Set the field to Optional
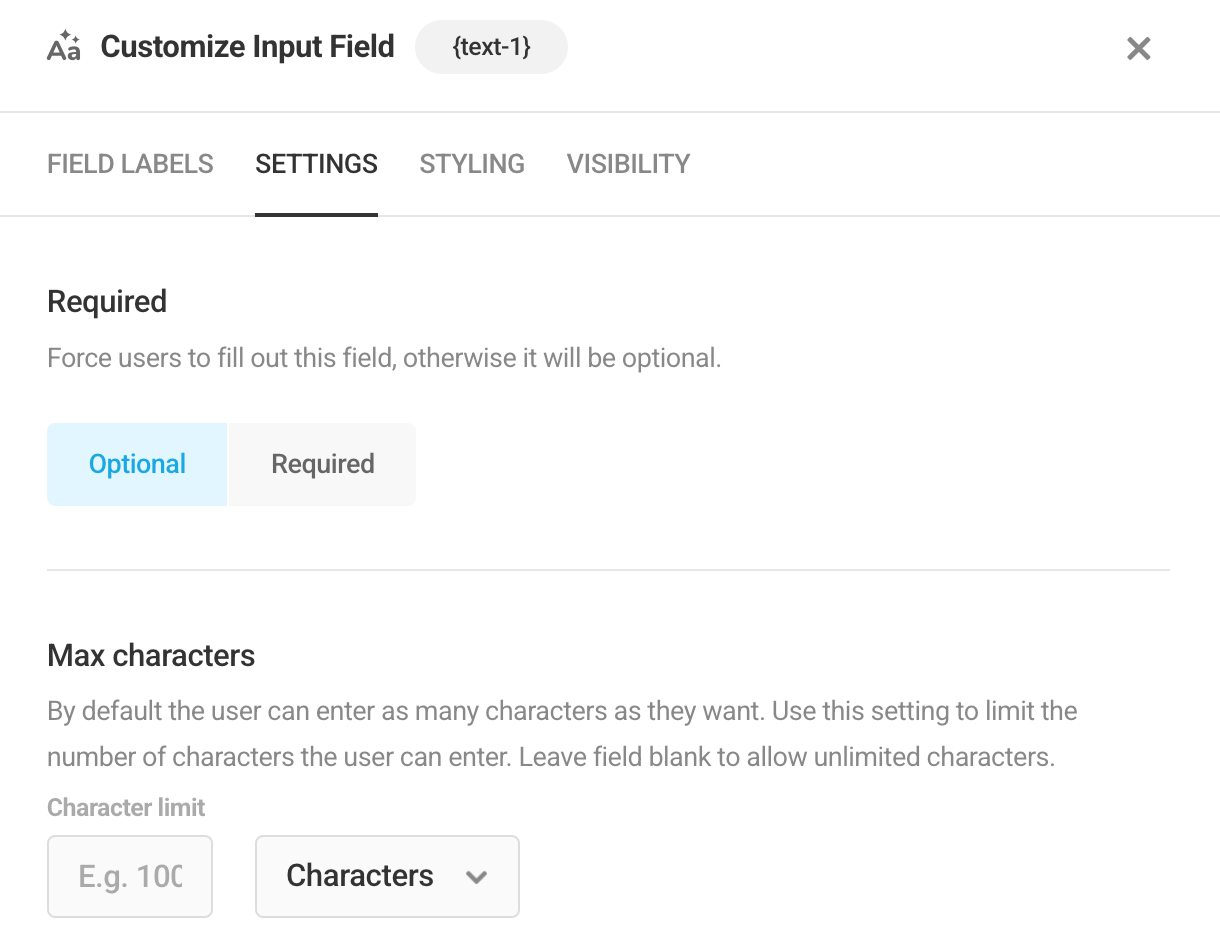1220x944 pixels. coord(137,464)
